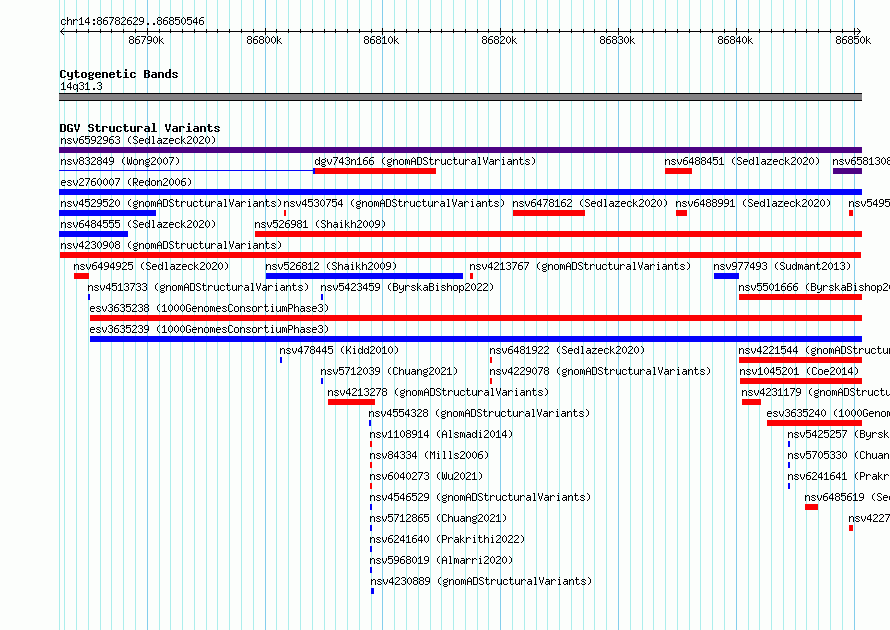This screenshot has width=890, height=630.
Task: Open nsv6040273 (Wu2021) variant
Action: [426, 476]
